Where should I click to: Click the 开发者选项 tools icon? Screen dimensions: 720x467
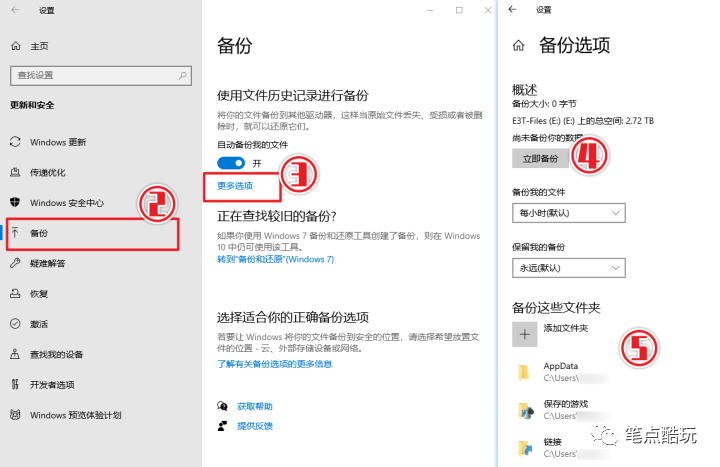[x=15, y=384]
